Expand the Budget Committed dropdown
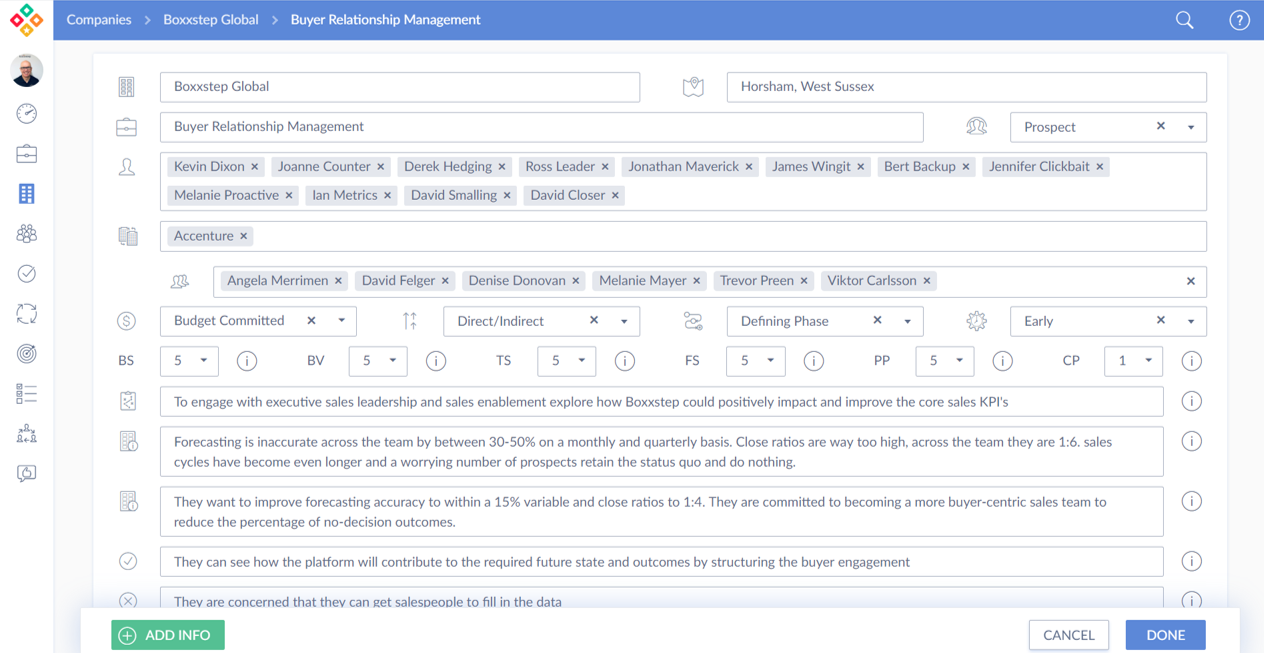 click(x=342, y=321)
